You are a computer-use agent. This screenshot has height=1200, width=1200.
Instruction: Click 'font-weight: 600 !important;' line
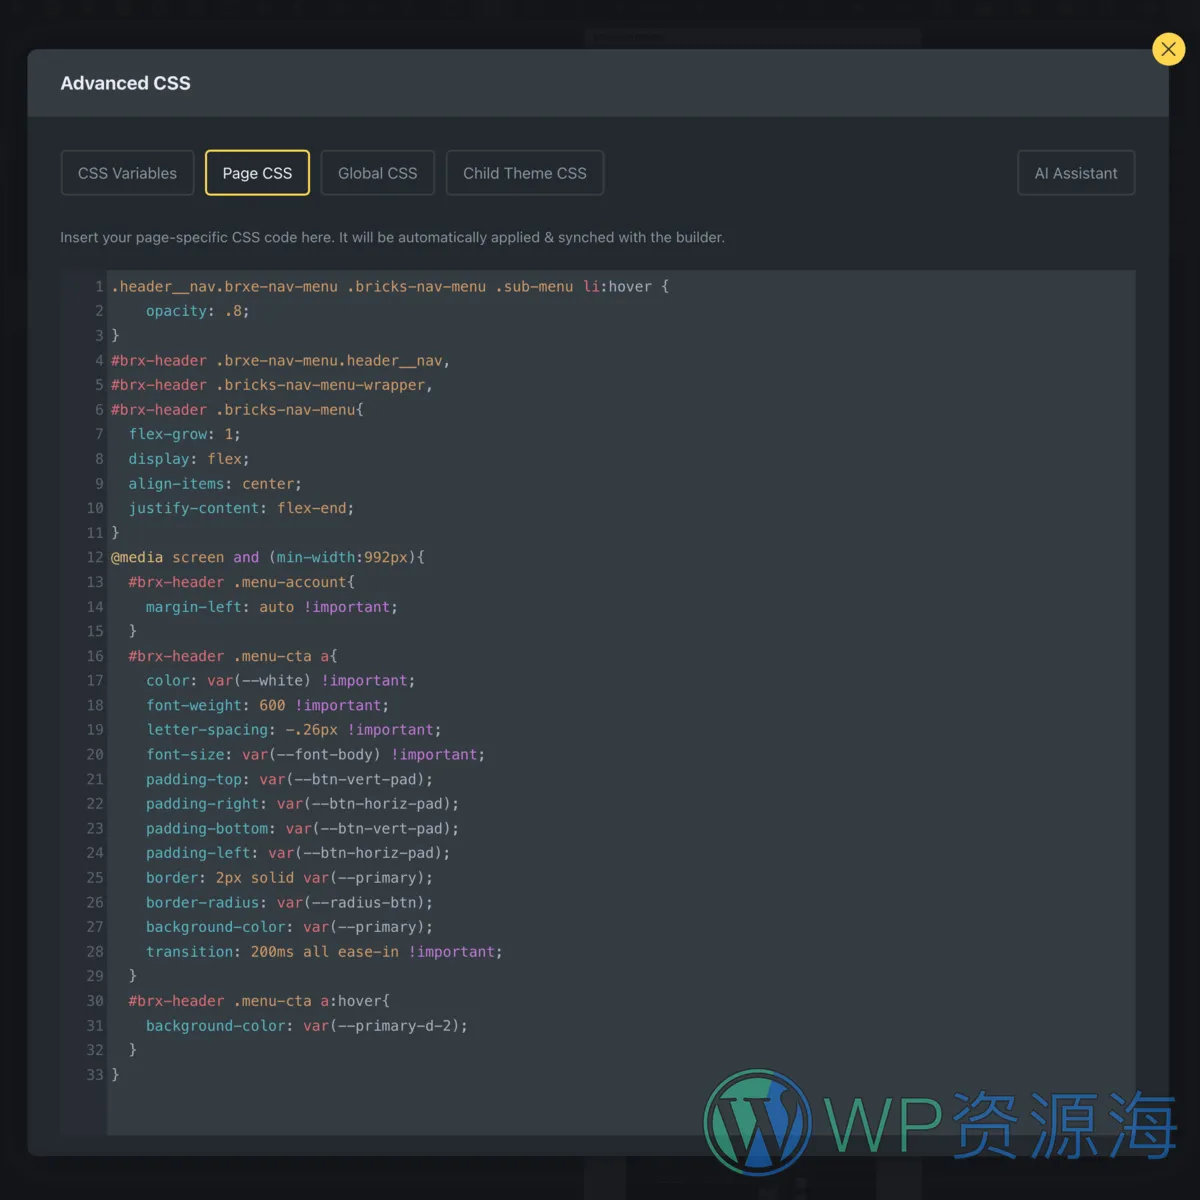point(267,705)
